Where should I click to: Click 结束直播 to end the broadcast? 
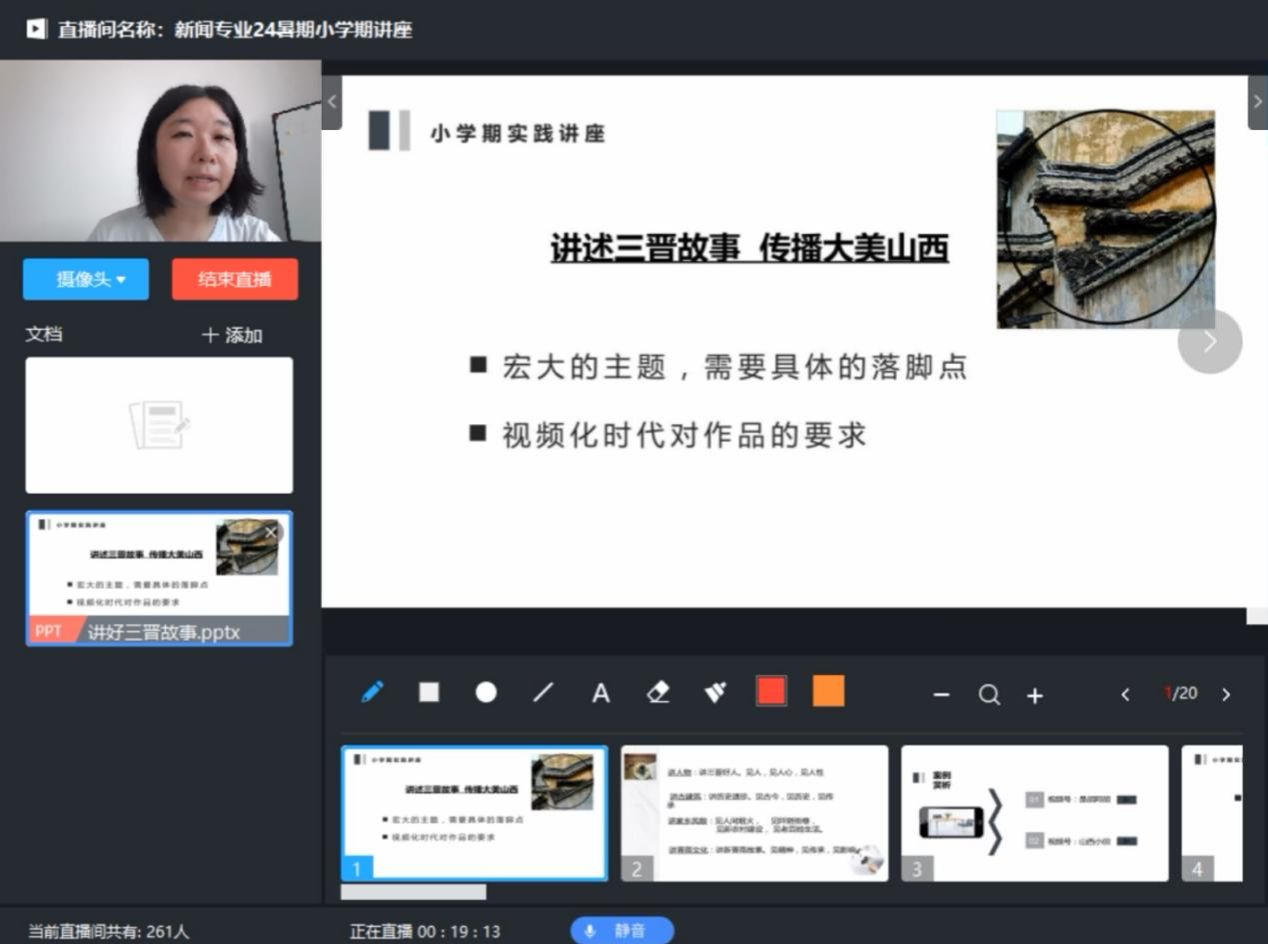235,280
